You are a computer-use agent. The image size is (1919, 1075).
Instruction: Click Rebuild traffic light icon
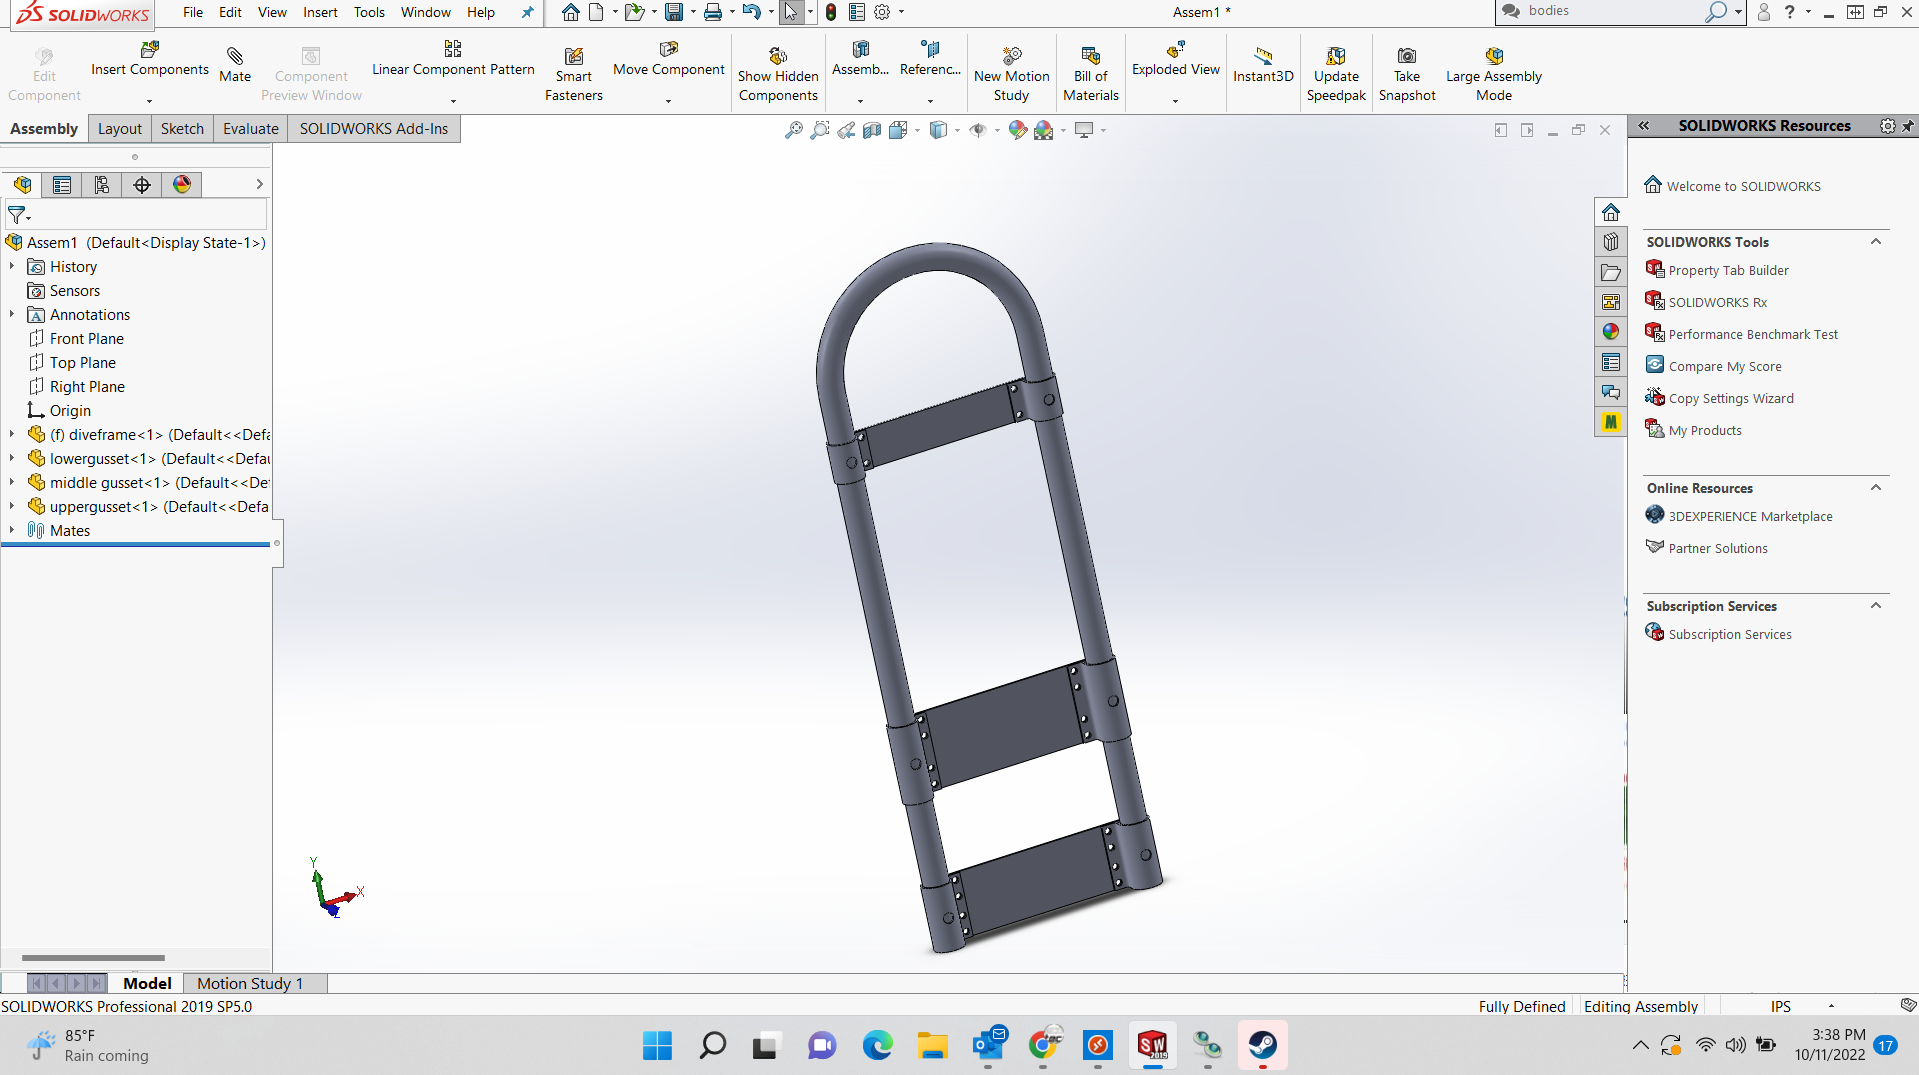(x=830, y=12)
